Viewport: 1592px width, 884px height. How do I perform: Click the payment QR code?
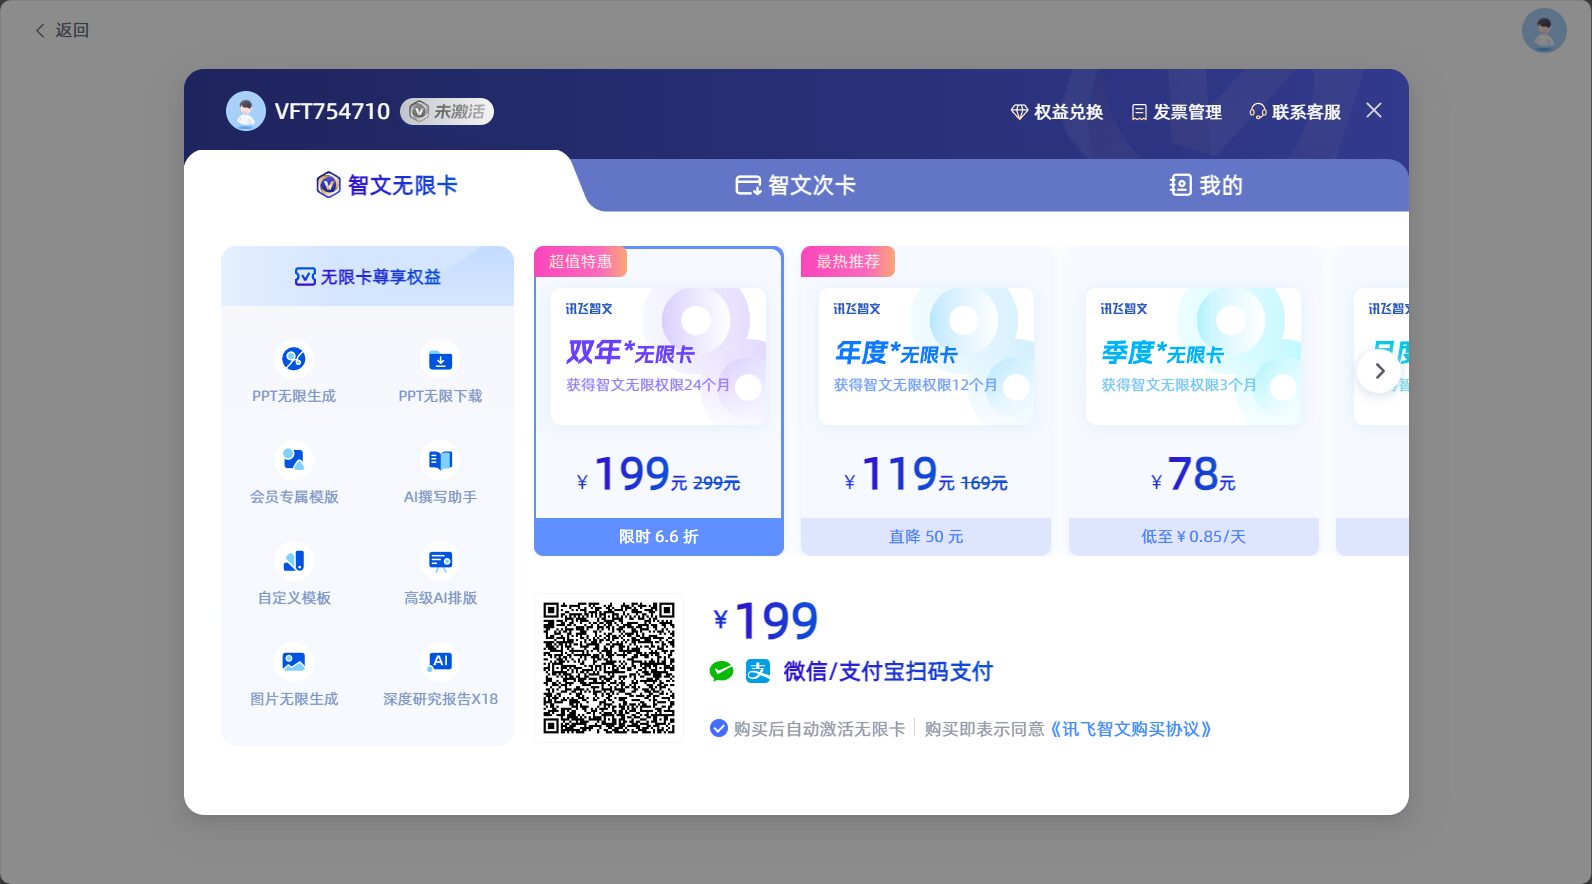coord(609,668)
